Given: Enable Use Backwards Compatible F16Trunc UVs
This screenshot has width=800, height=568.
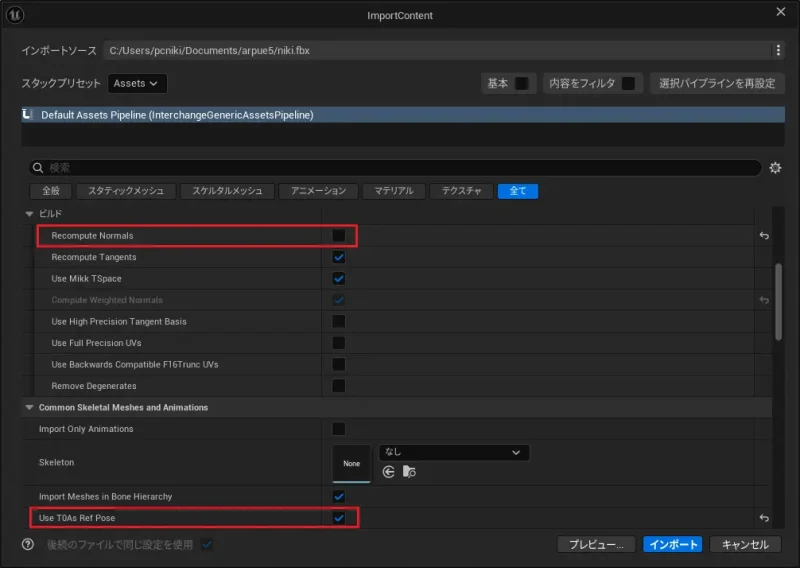Looking at the screenshot, I should coord(338,364).
